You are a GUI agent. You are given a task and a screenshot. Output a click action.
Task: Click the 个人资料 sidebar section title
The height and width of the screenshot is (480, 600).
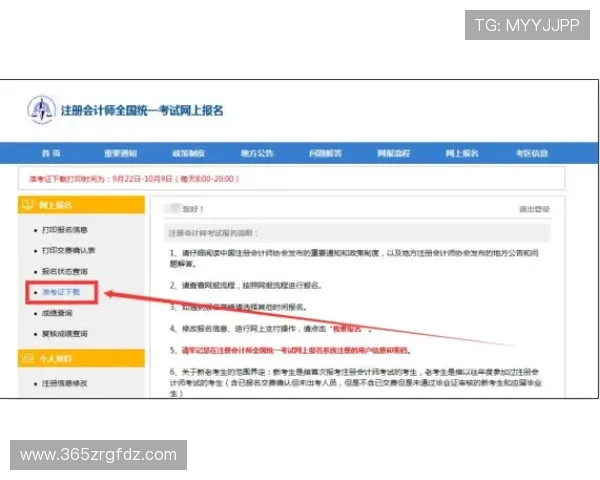pyautogui.click(x=55, y=359)
